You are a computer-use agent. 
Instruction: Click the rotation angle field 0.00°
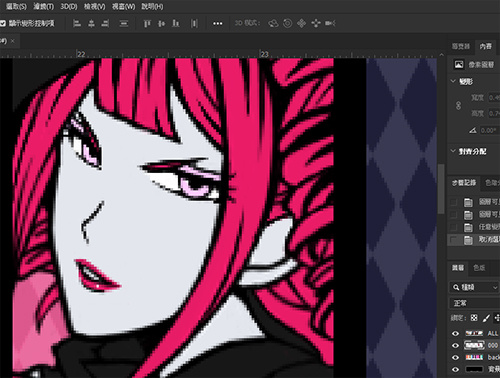(489, 130)
